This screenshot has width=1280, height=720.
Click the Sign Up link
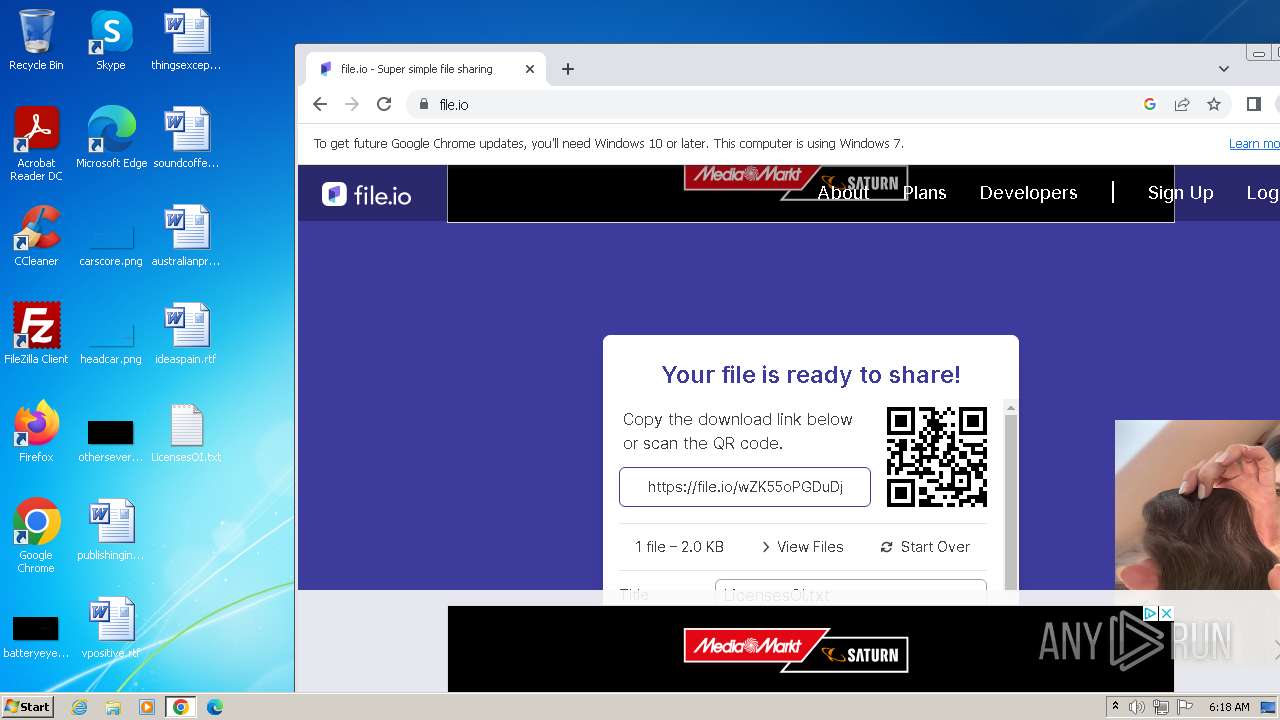point(1180,193)
